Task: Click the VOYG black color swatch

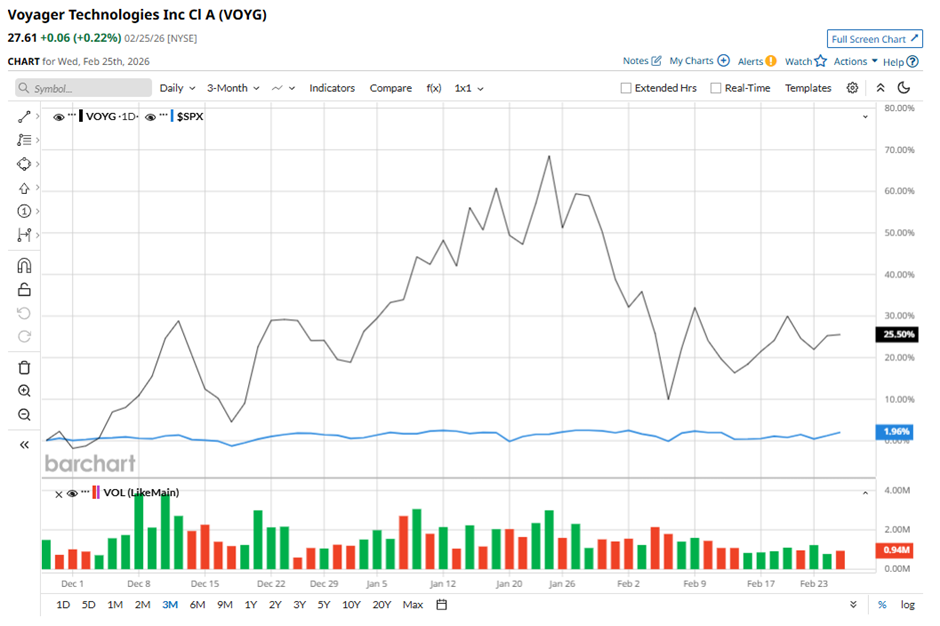Action: click(80, 116)
